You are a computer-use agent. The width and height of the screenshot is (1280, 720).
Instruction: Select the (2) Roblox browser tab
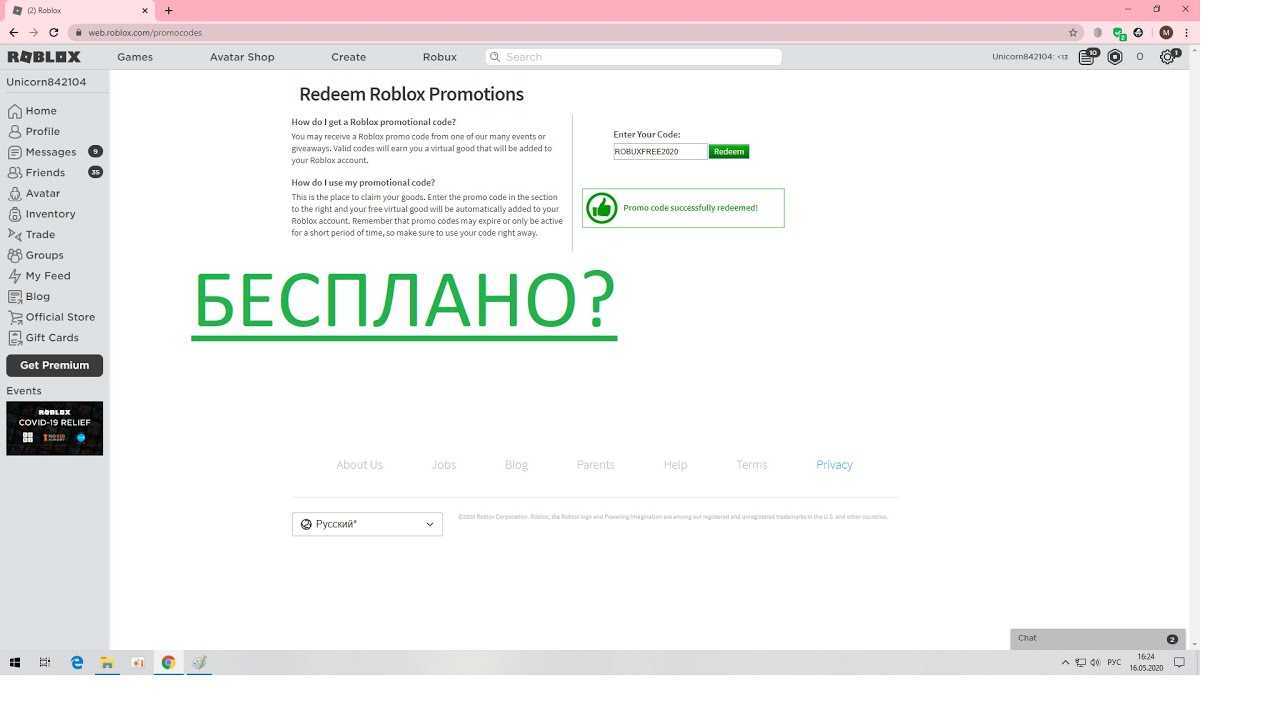[x=80, y=10]
